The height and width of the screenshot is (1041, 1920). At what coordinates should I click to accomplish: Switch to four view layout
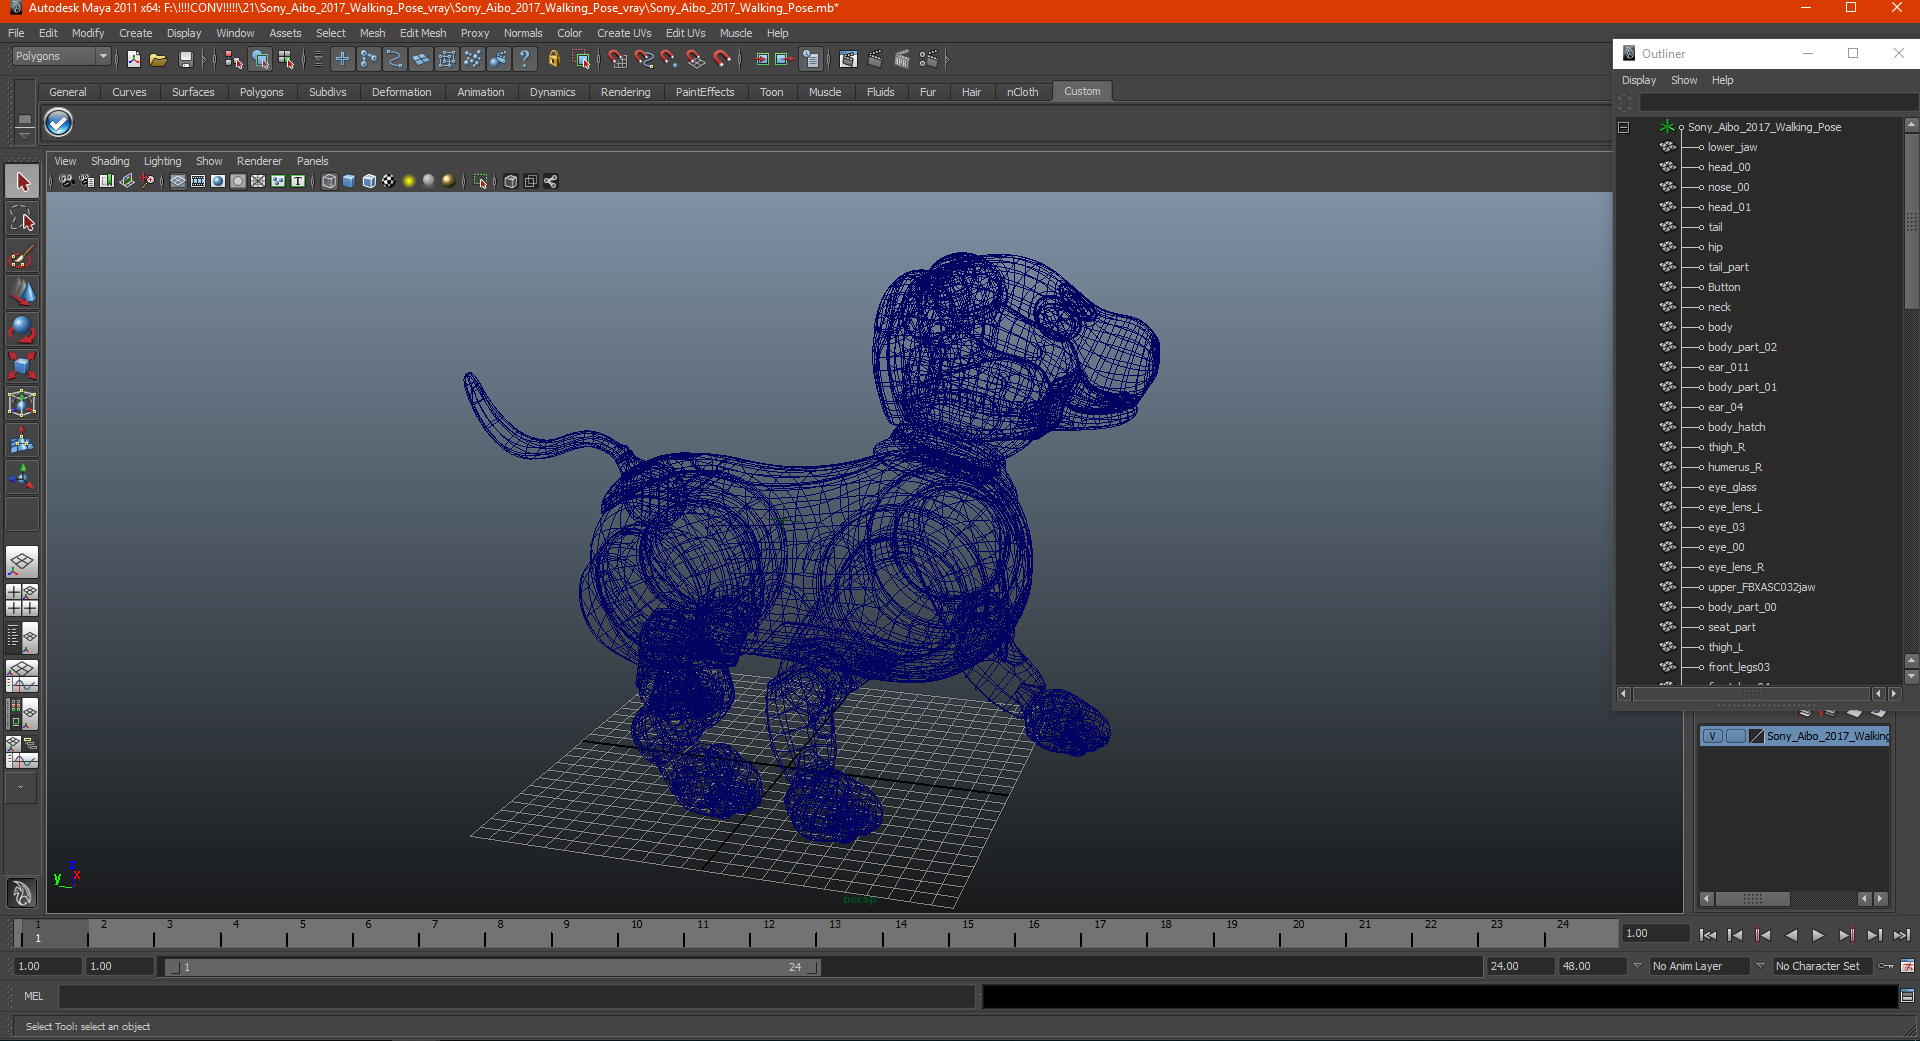click(22, 600)
